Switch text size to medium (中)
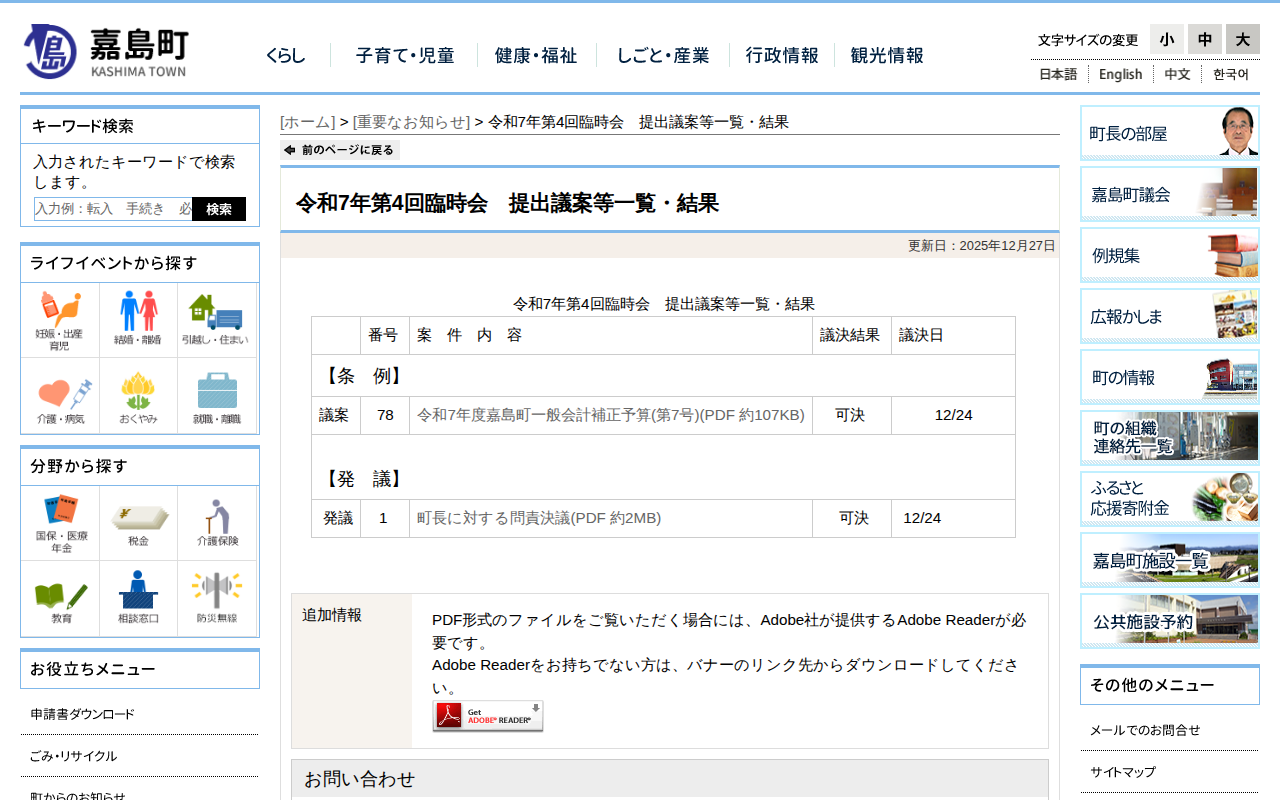This screenshot has width=1280, height=800. tap(1204, 39)
